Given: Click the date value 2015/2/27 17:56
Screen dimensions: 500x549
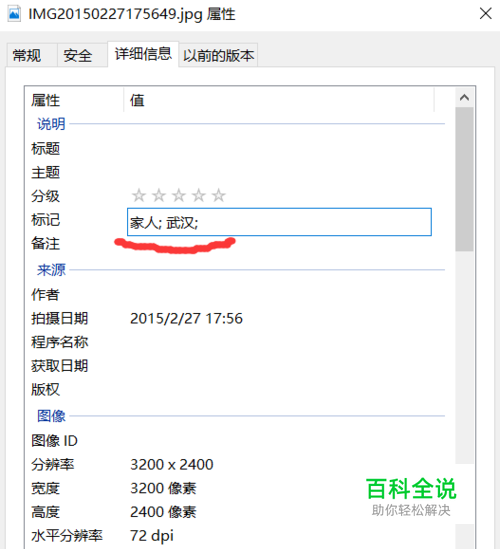Looking at the screenshot, I should 186,319.
